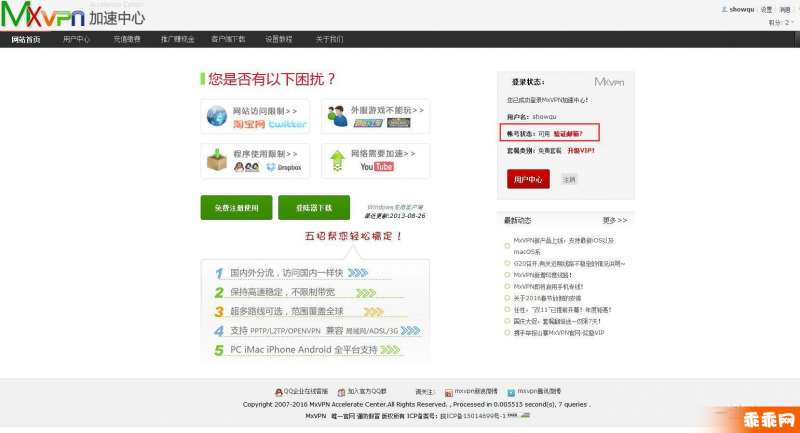Open the 关于我们 menu item
The image size is (800, 433).
[329, 39]
